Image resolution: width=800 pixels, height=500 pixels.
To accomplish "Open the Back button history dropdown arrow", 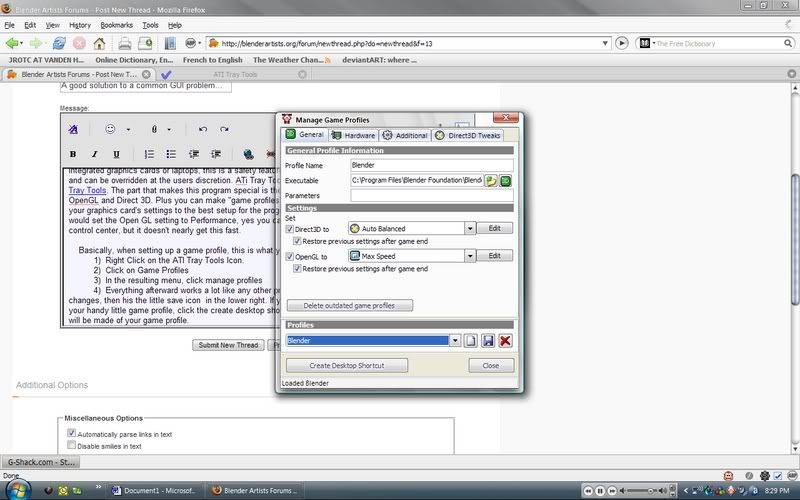I will click(x=21, y=43).
